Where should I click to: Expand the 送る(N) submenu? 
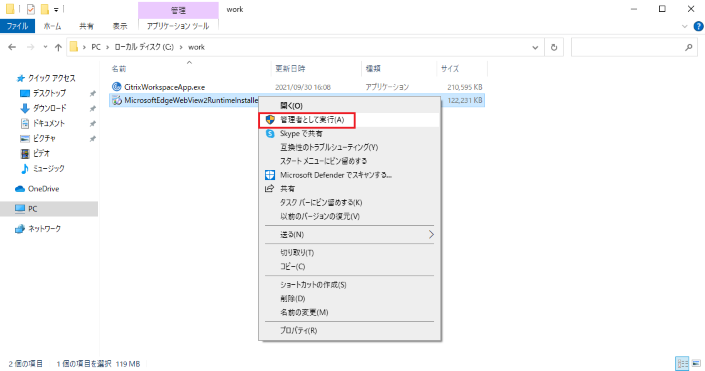[349, 235]
